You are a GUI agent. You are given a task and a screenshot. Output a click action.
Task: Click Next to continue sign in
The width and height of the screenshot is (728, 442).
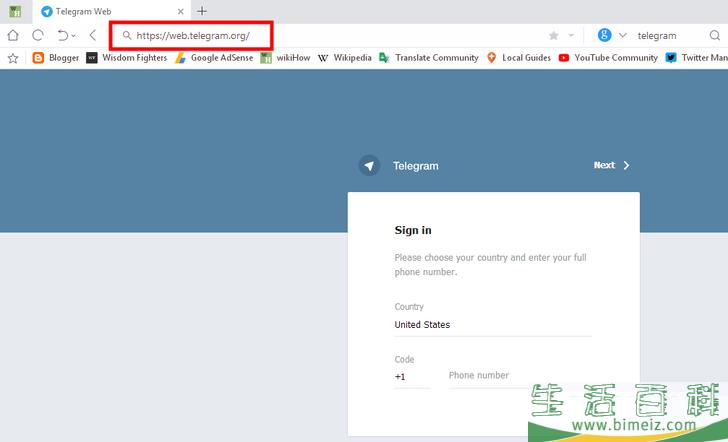tap(611, 165)
